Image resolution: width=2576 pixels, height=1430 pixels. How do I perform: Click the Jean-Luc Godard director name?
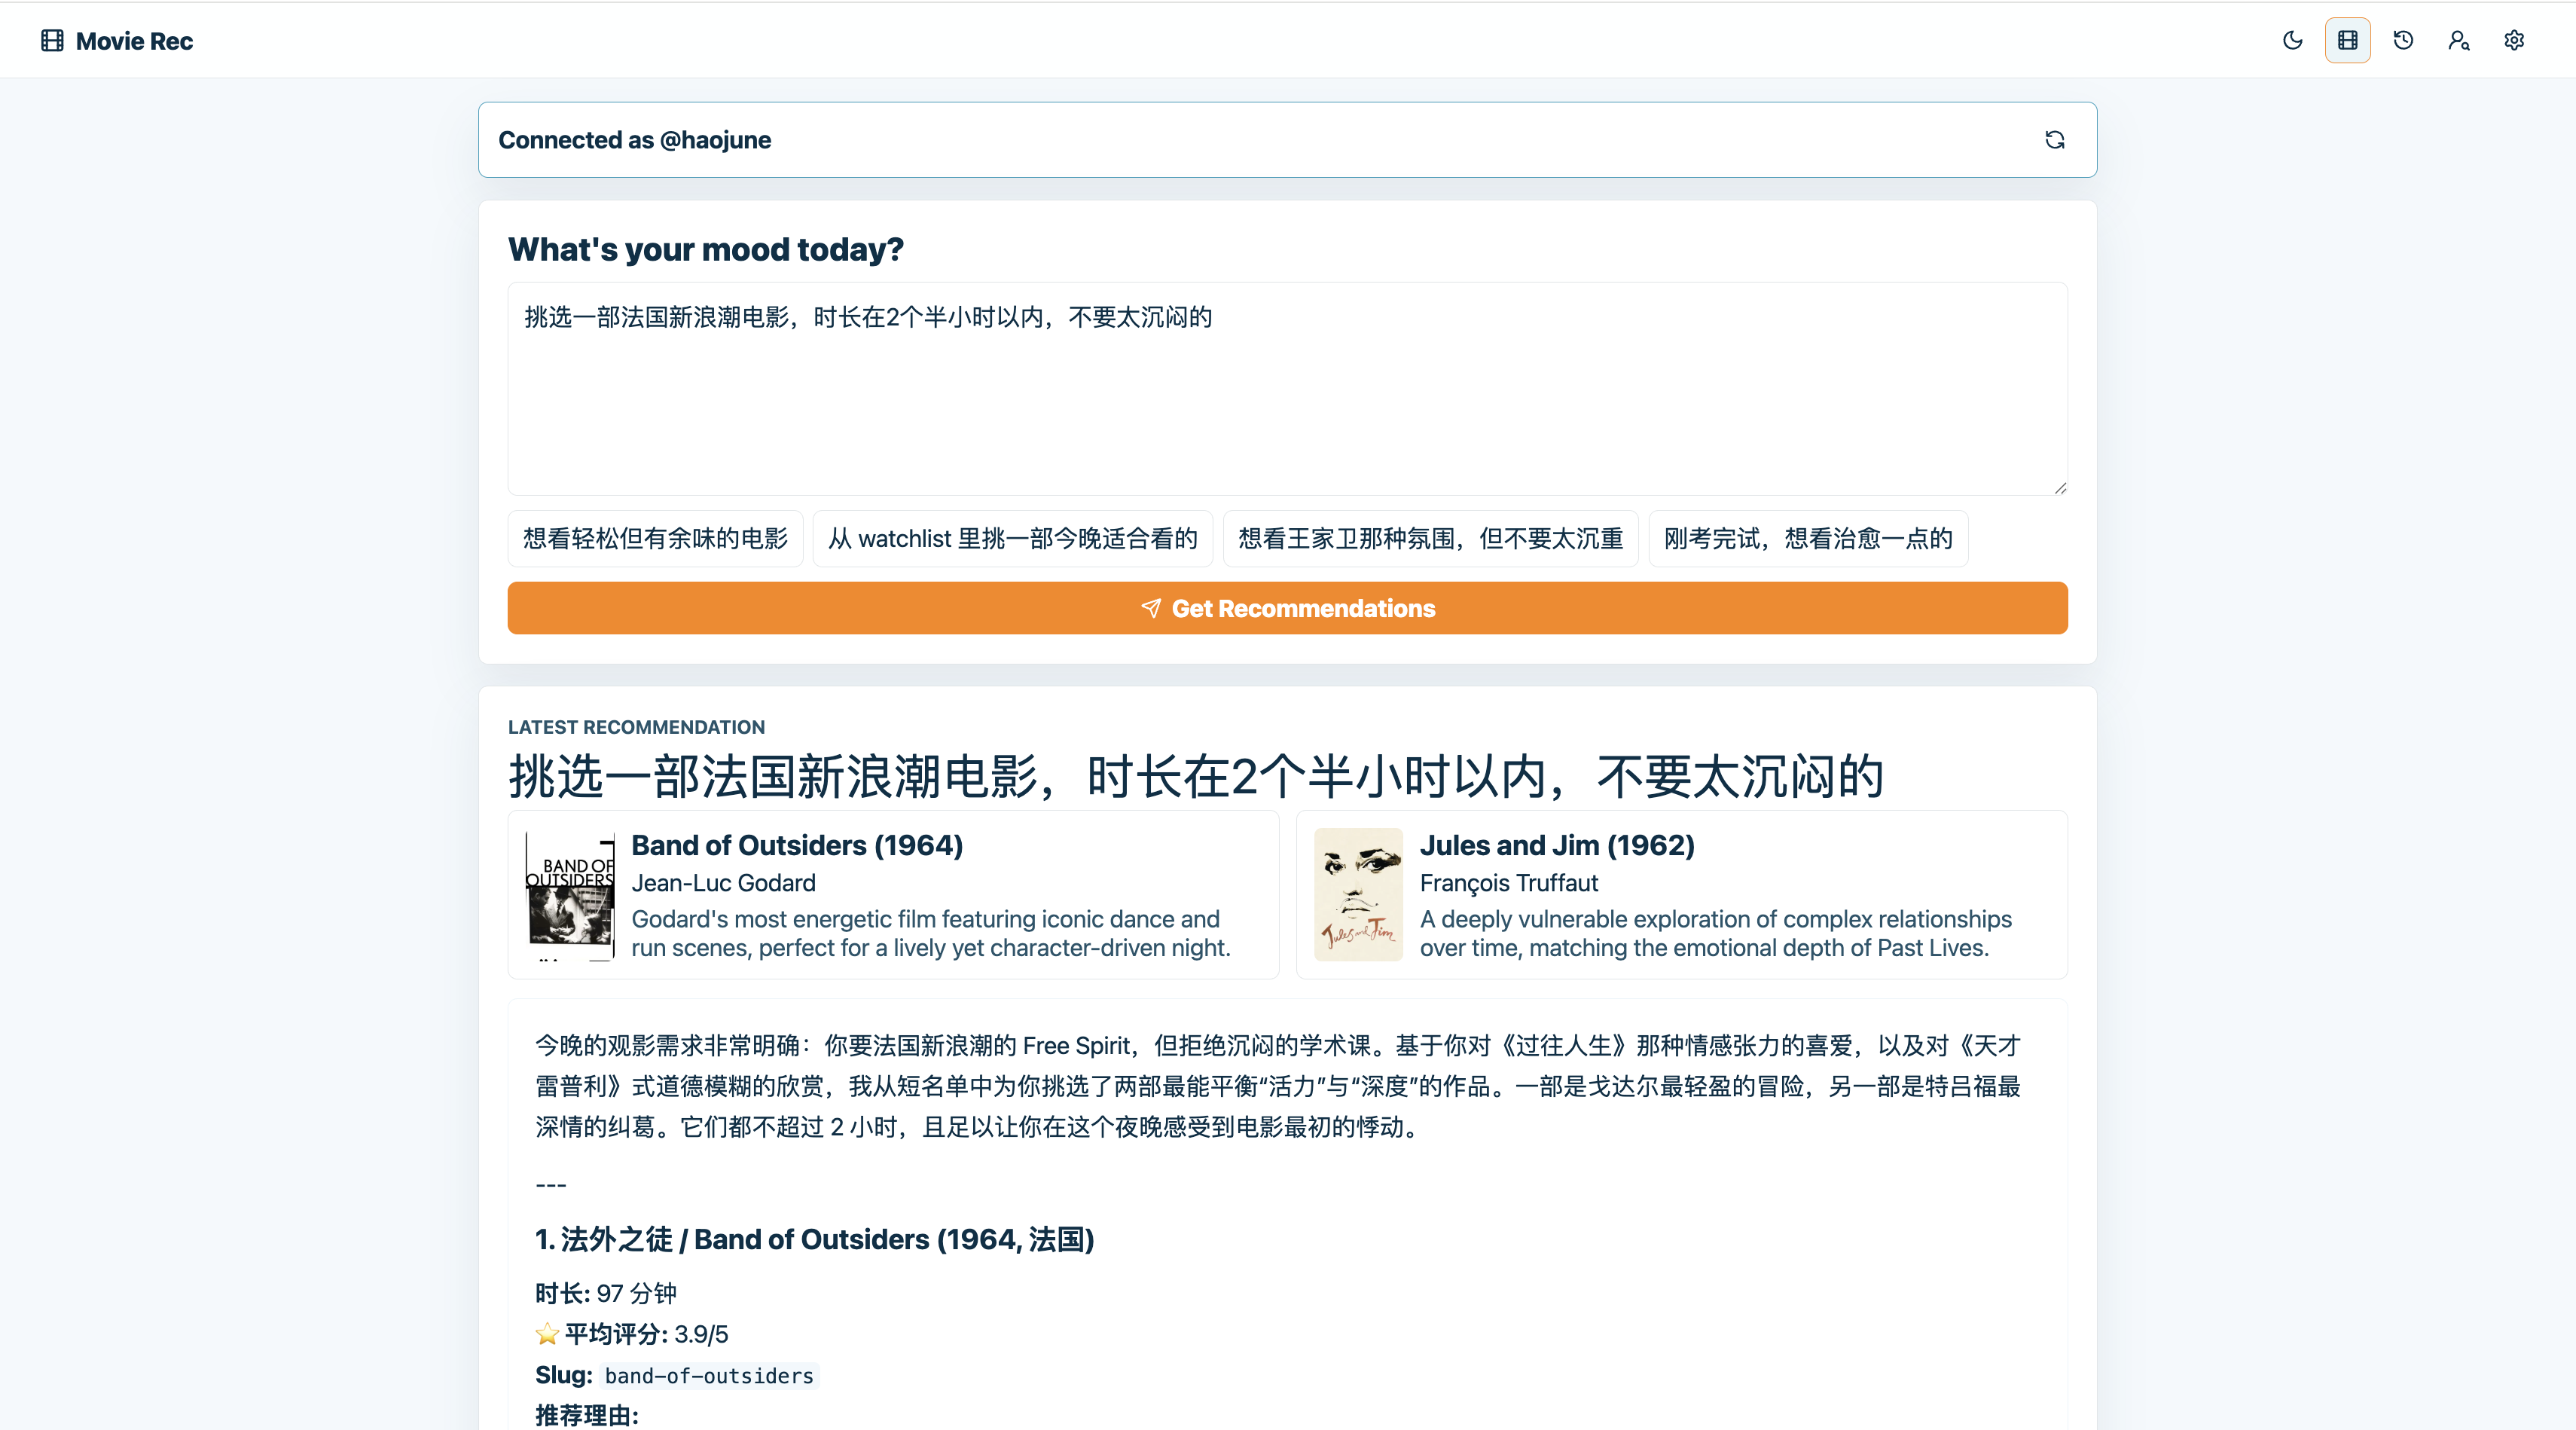click(x=723, y=883)
